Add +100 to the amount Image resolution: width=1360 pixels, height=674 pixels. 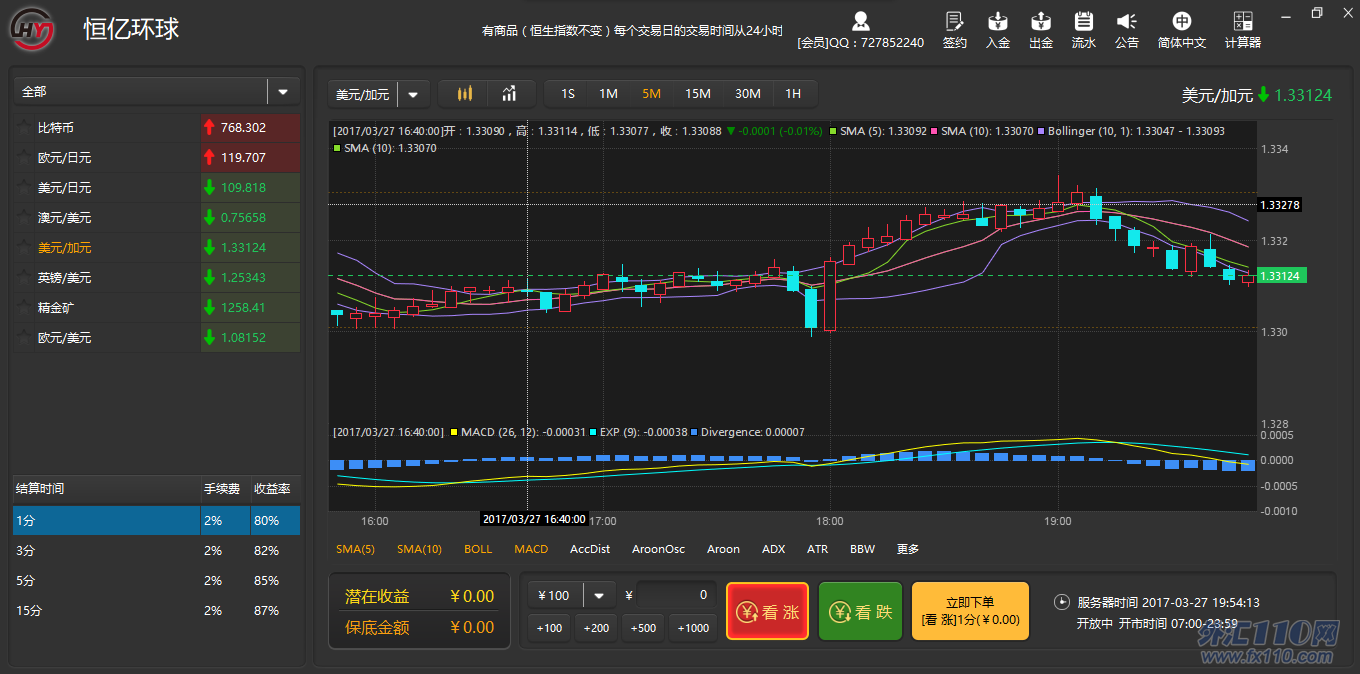click(549, 628)
